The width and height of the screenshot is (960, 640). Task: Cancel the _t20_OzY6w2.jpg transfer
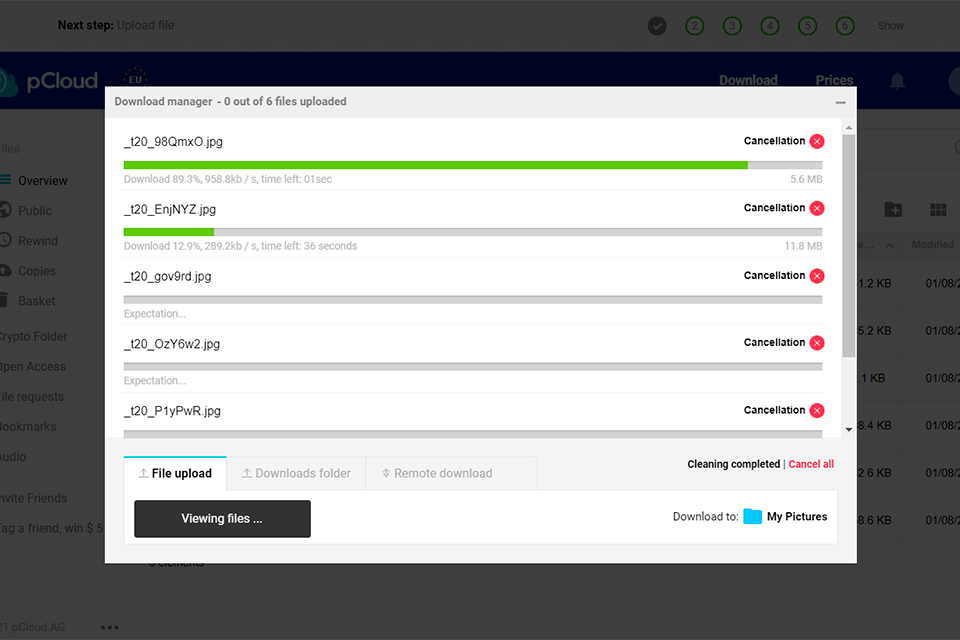click(817, 342)
